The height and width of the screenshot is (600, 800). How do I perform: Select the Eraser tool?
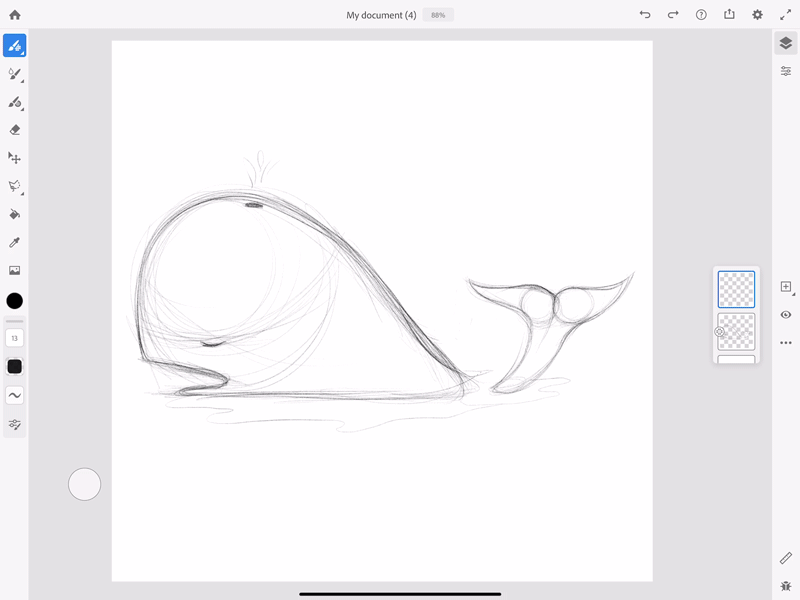coord(14,131)
